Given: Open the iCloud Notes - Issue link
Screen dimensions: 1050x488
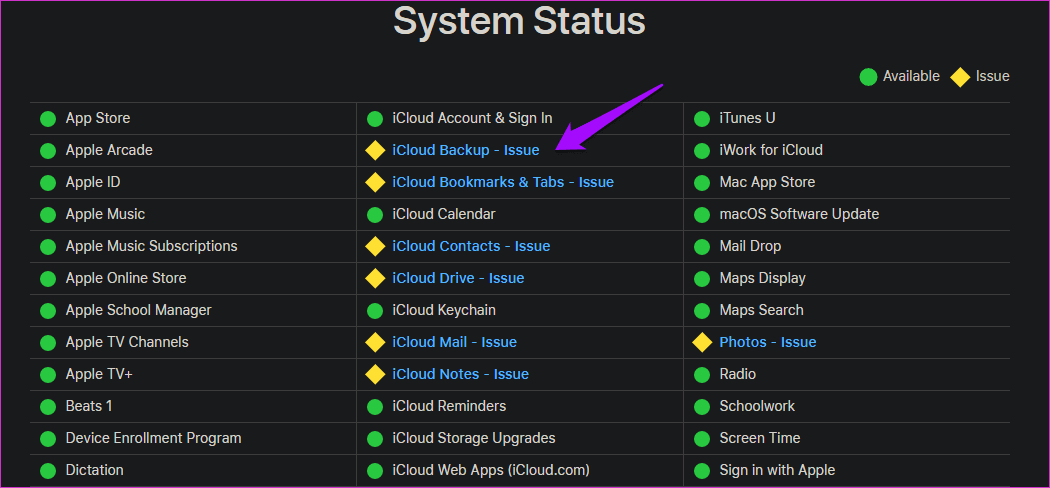Looking at the screenshot, I should [460, 374].
